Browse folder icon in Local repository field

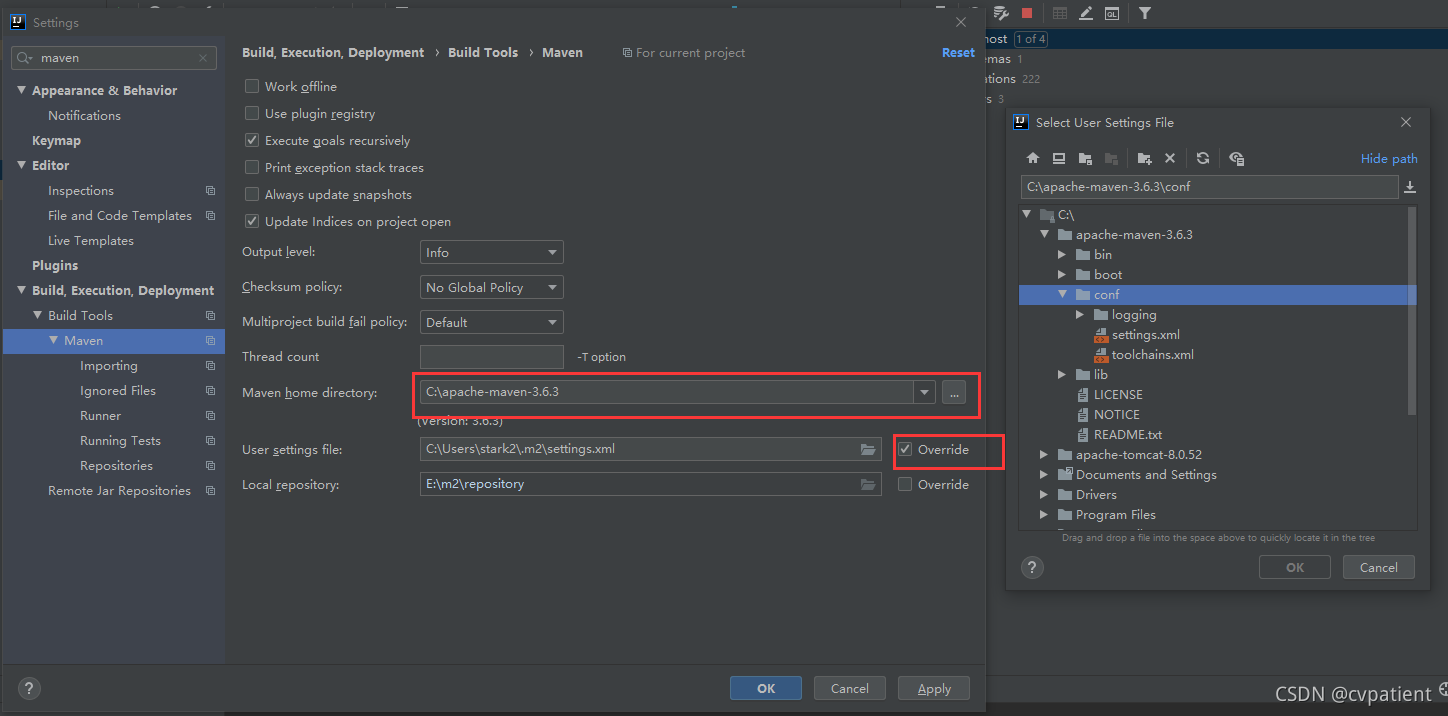869,484
